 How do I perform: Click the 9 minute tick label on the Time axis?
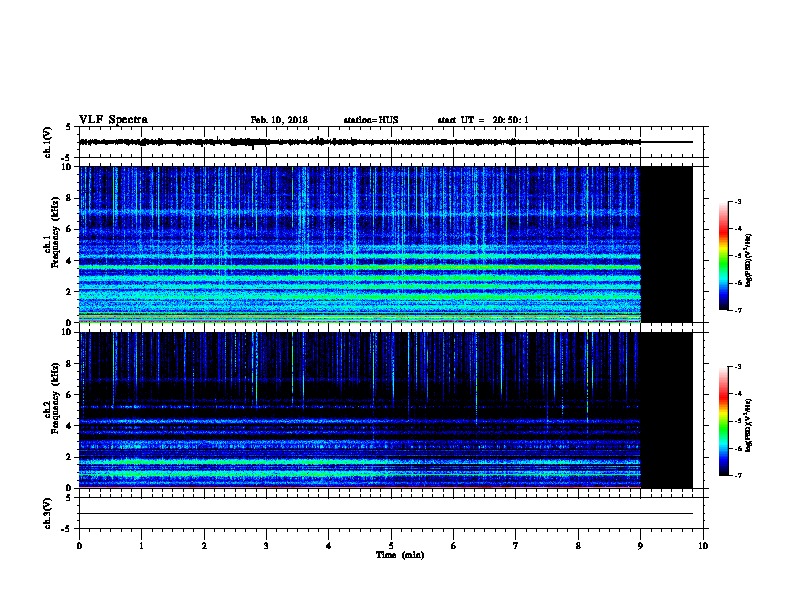pos(640,545)
